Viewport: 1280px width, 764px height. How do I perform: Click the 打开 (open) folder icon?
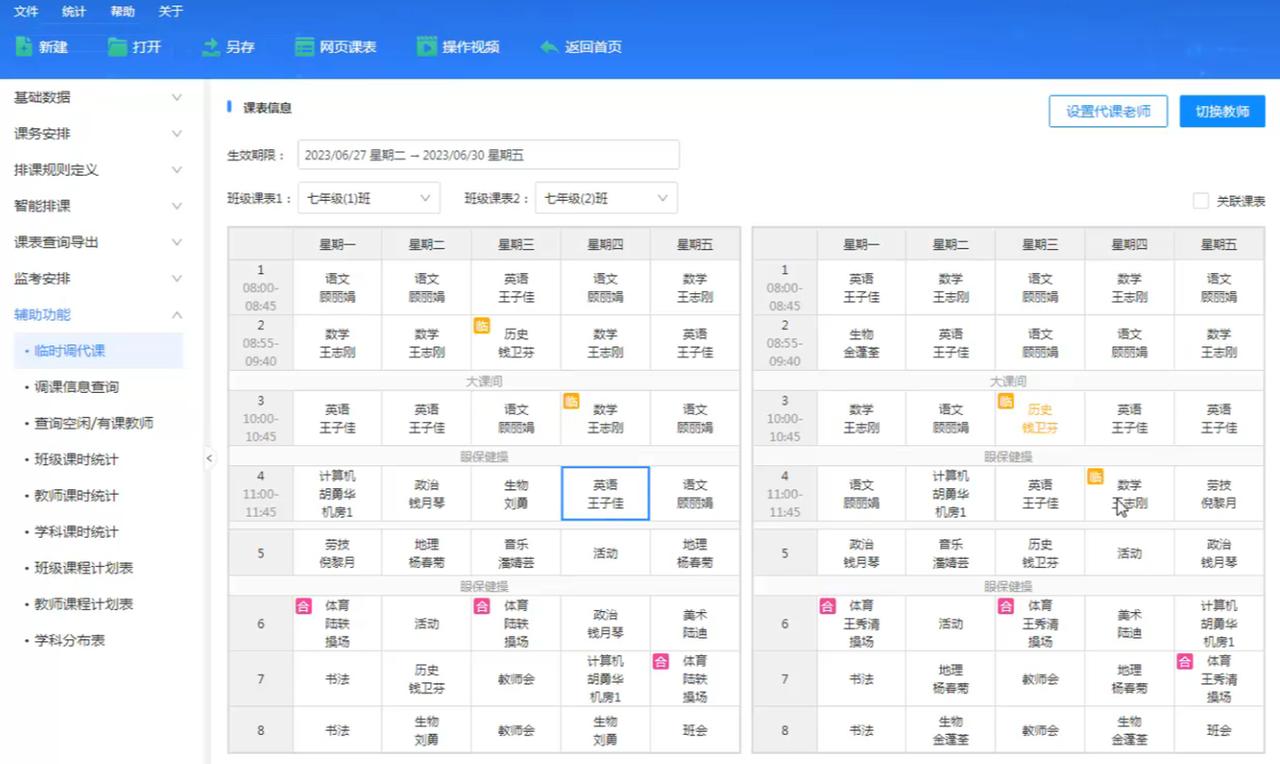coord(117,46)
